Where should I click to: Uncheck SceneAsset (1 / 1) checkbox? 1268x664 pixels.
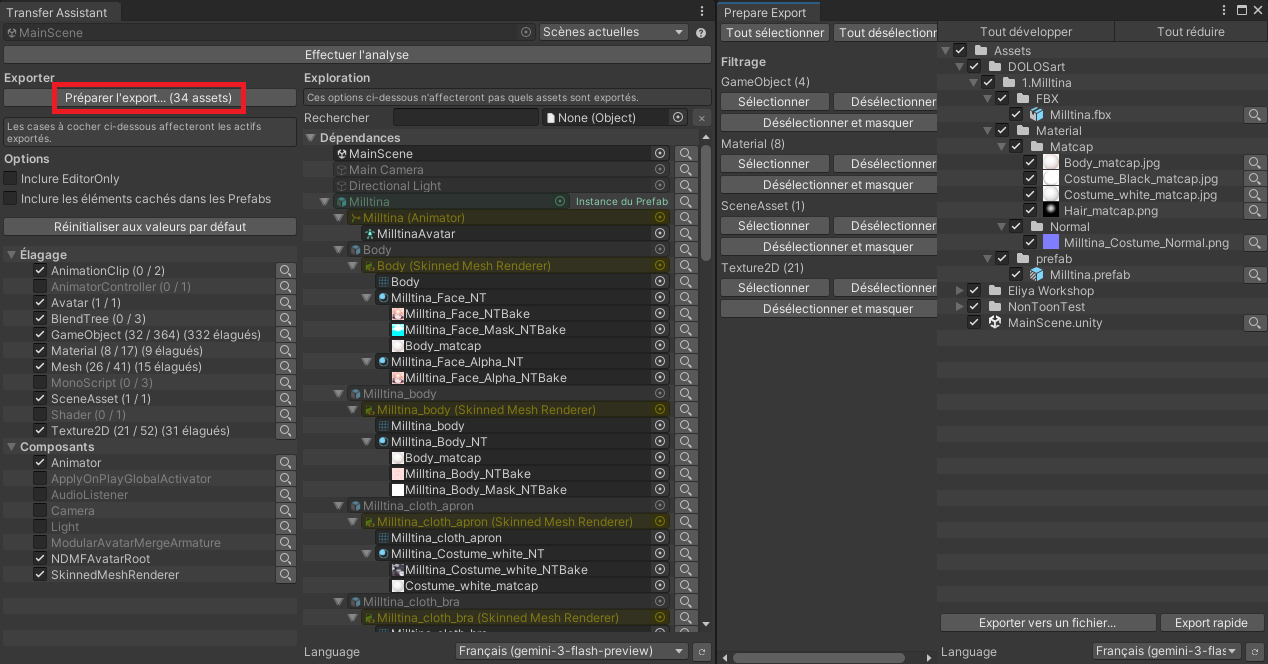(40, 399)
